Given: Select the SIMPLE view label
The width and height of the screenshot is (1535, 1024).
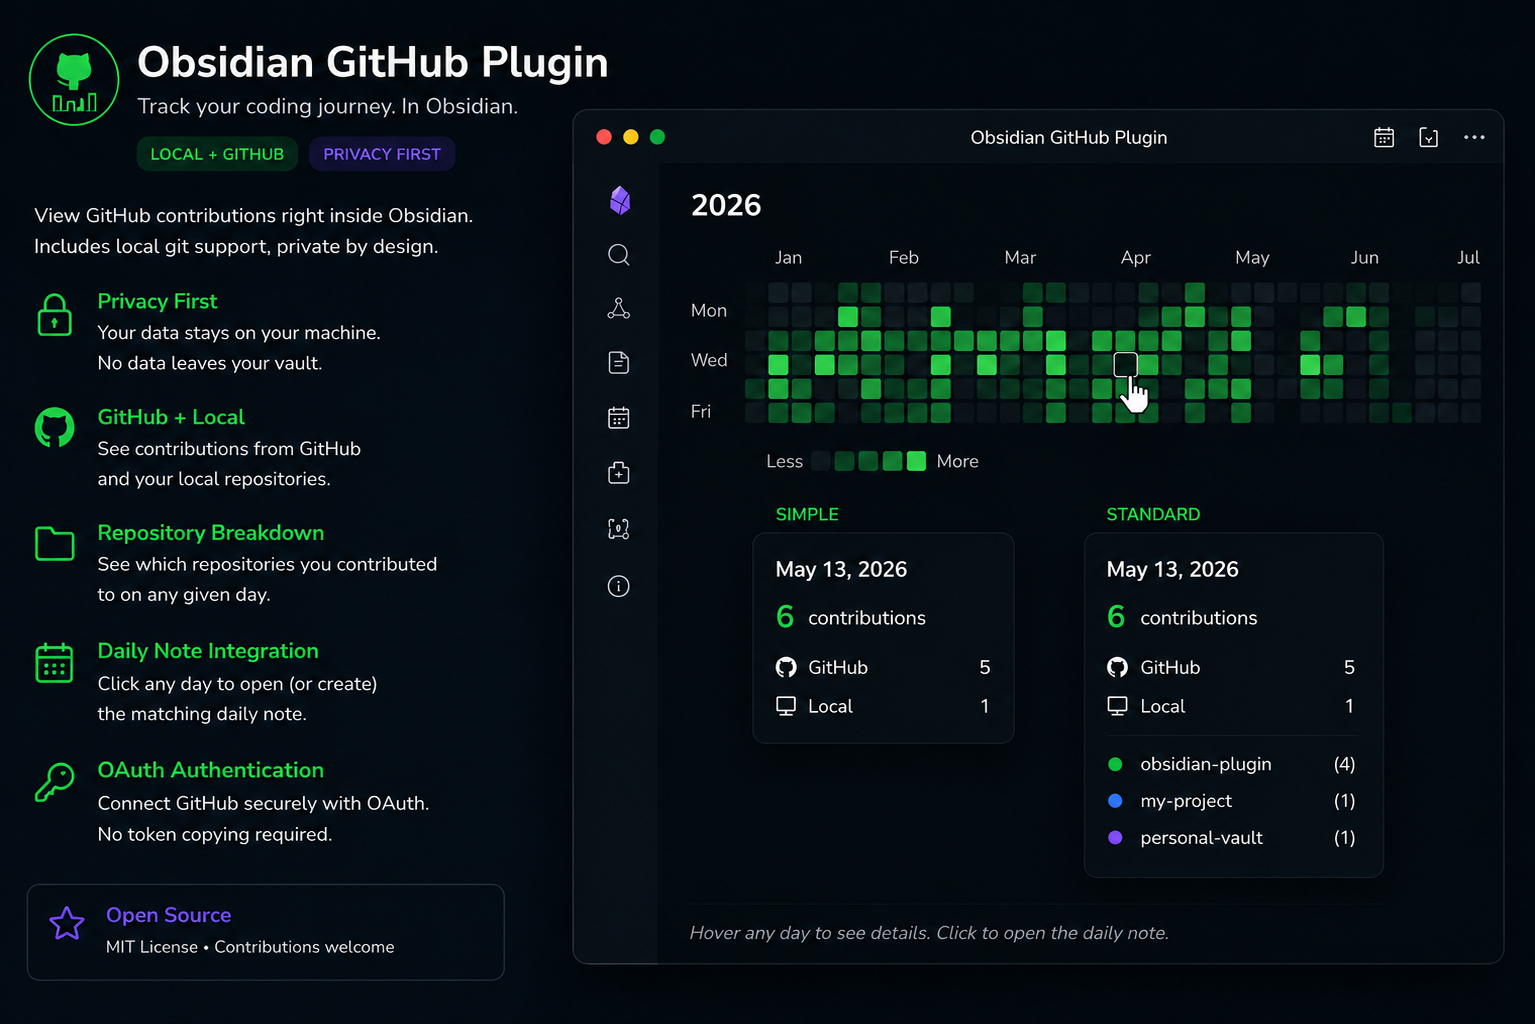Looking at the screenshot, I should point(807,514).
